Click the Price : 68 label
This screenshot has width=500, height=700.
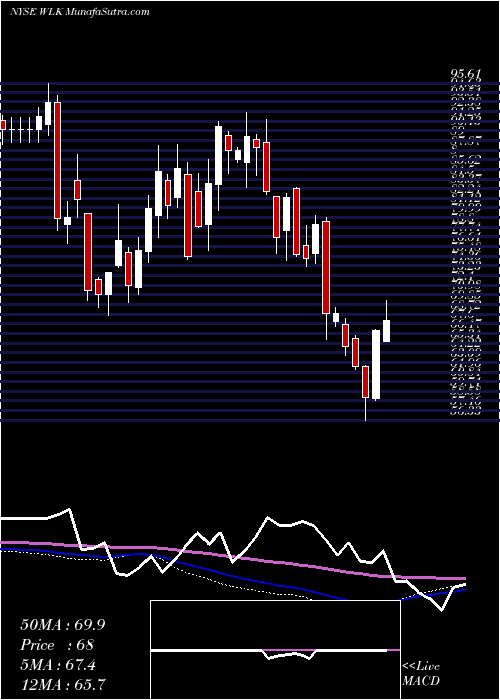(57, 645)
